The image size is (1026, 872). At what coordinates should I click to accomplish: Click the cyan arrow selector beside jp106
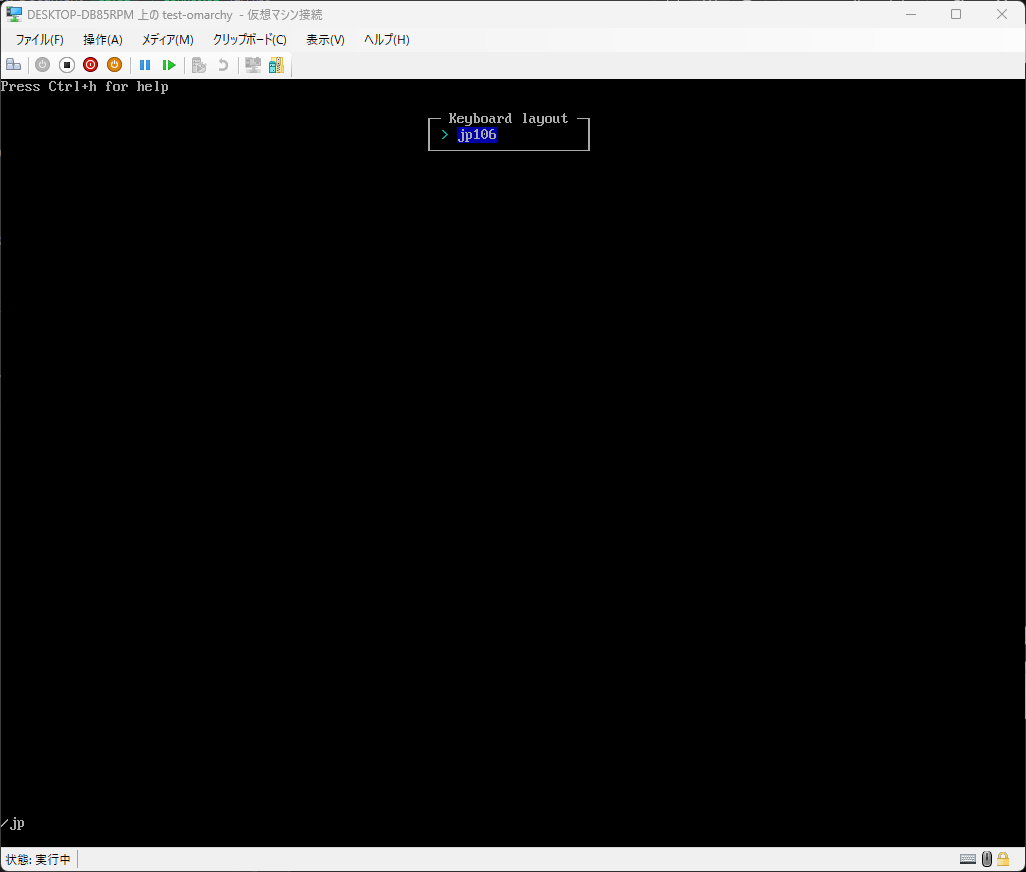point(445,135)
